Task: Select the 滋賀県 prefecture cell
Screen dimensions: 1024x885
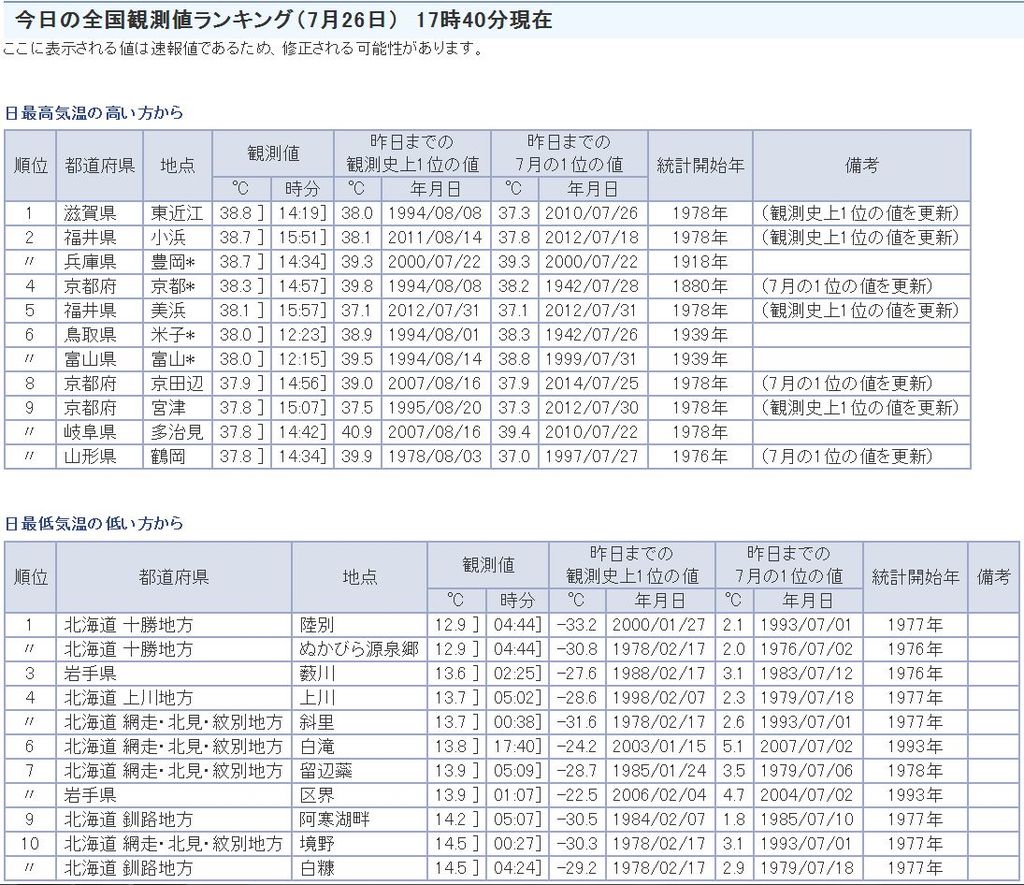Action: coord(91,213)
